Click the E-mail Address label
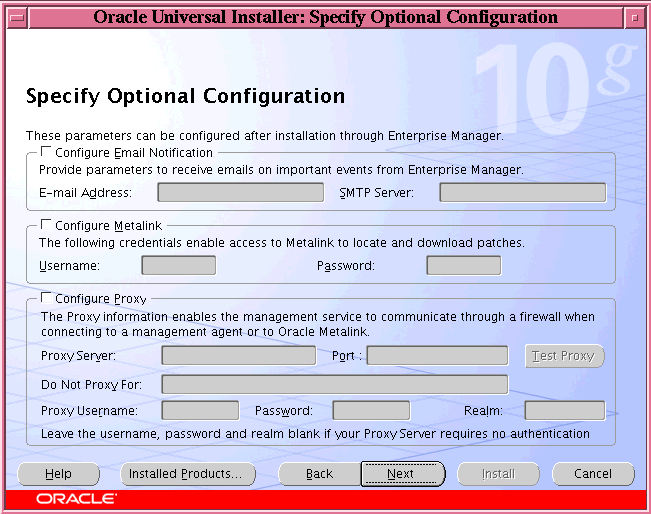 click(85, 193)
